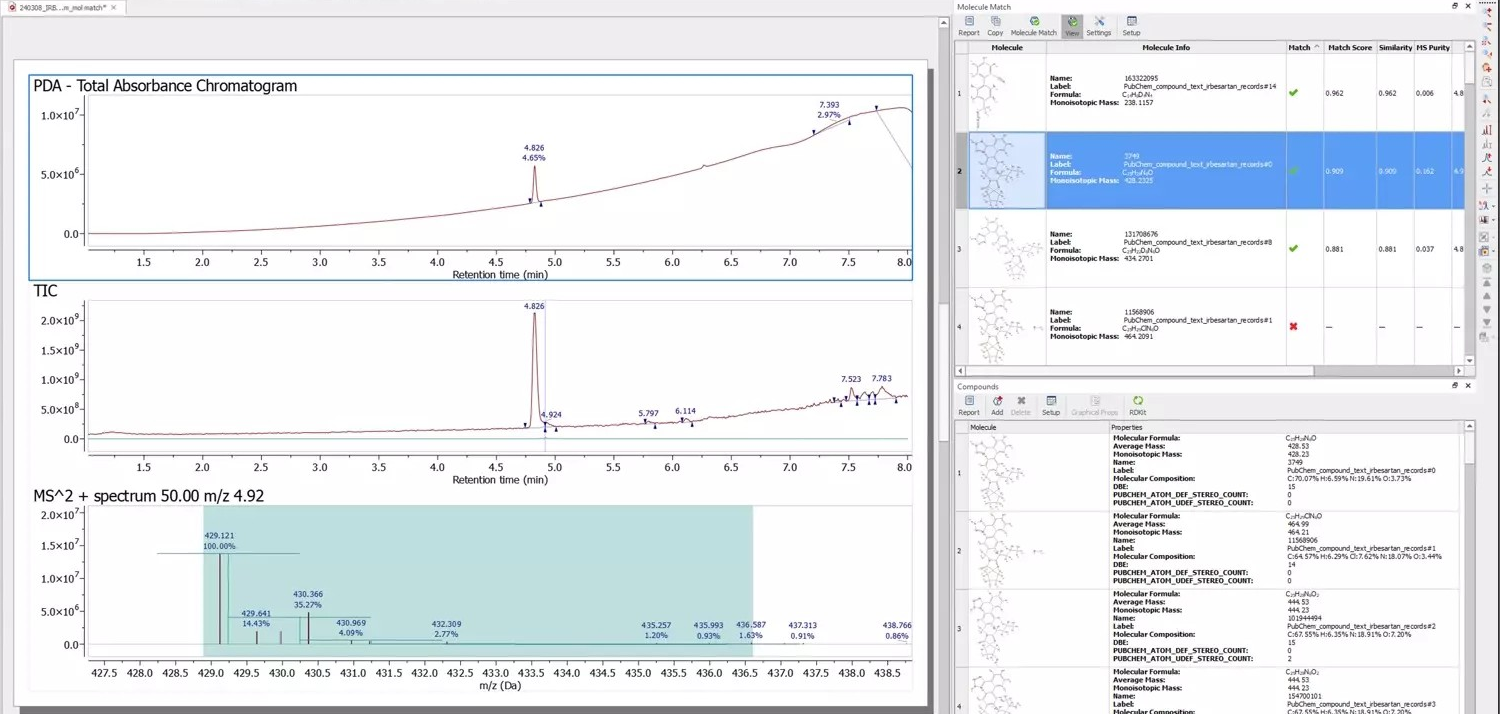
Task: Select the 240308 mol match document tab
Action: click(x=60, y=7)
